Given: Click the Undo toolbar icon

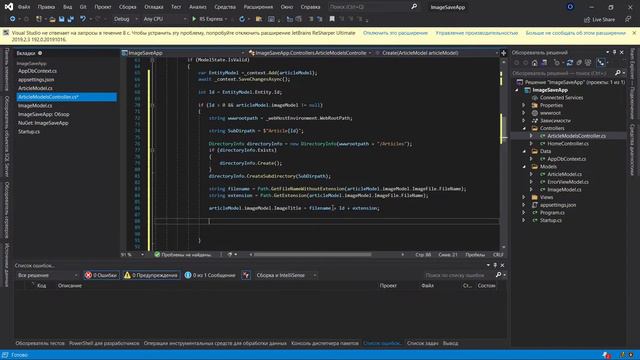Looking at the screenshot, I should pos(83,19).
